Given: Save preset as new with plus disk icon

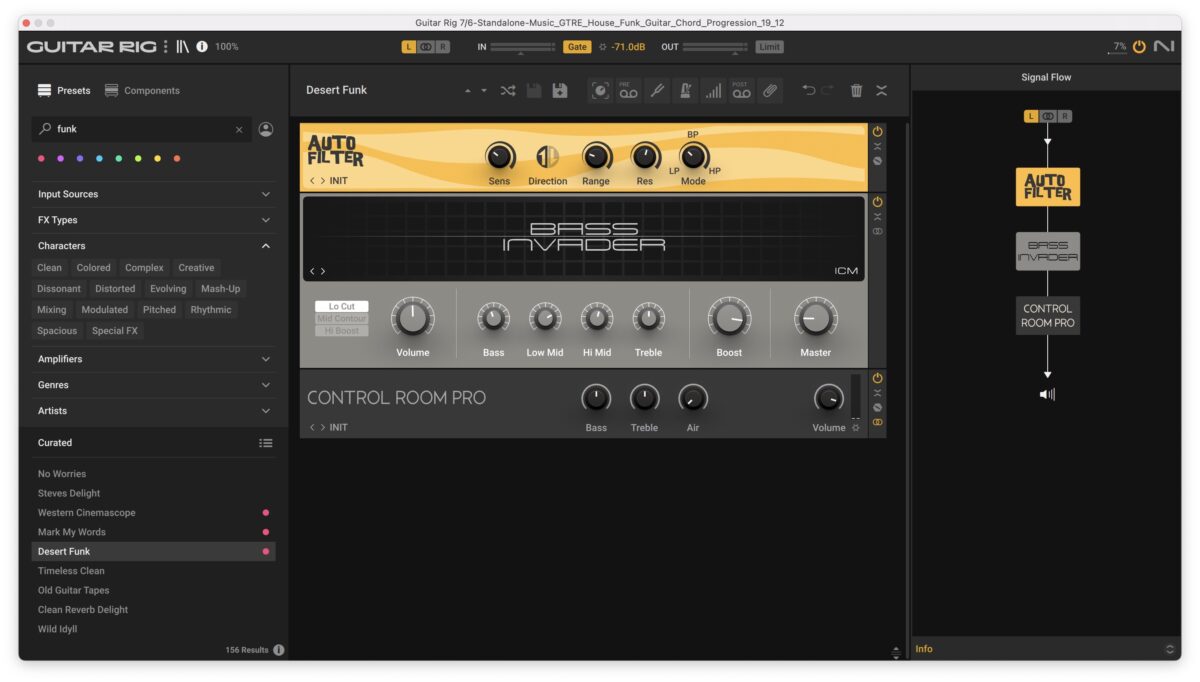Looking at the screenshot, I should 560,90.
